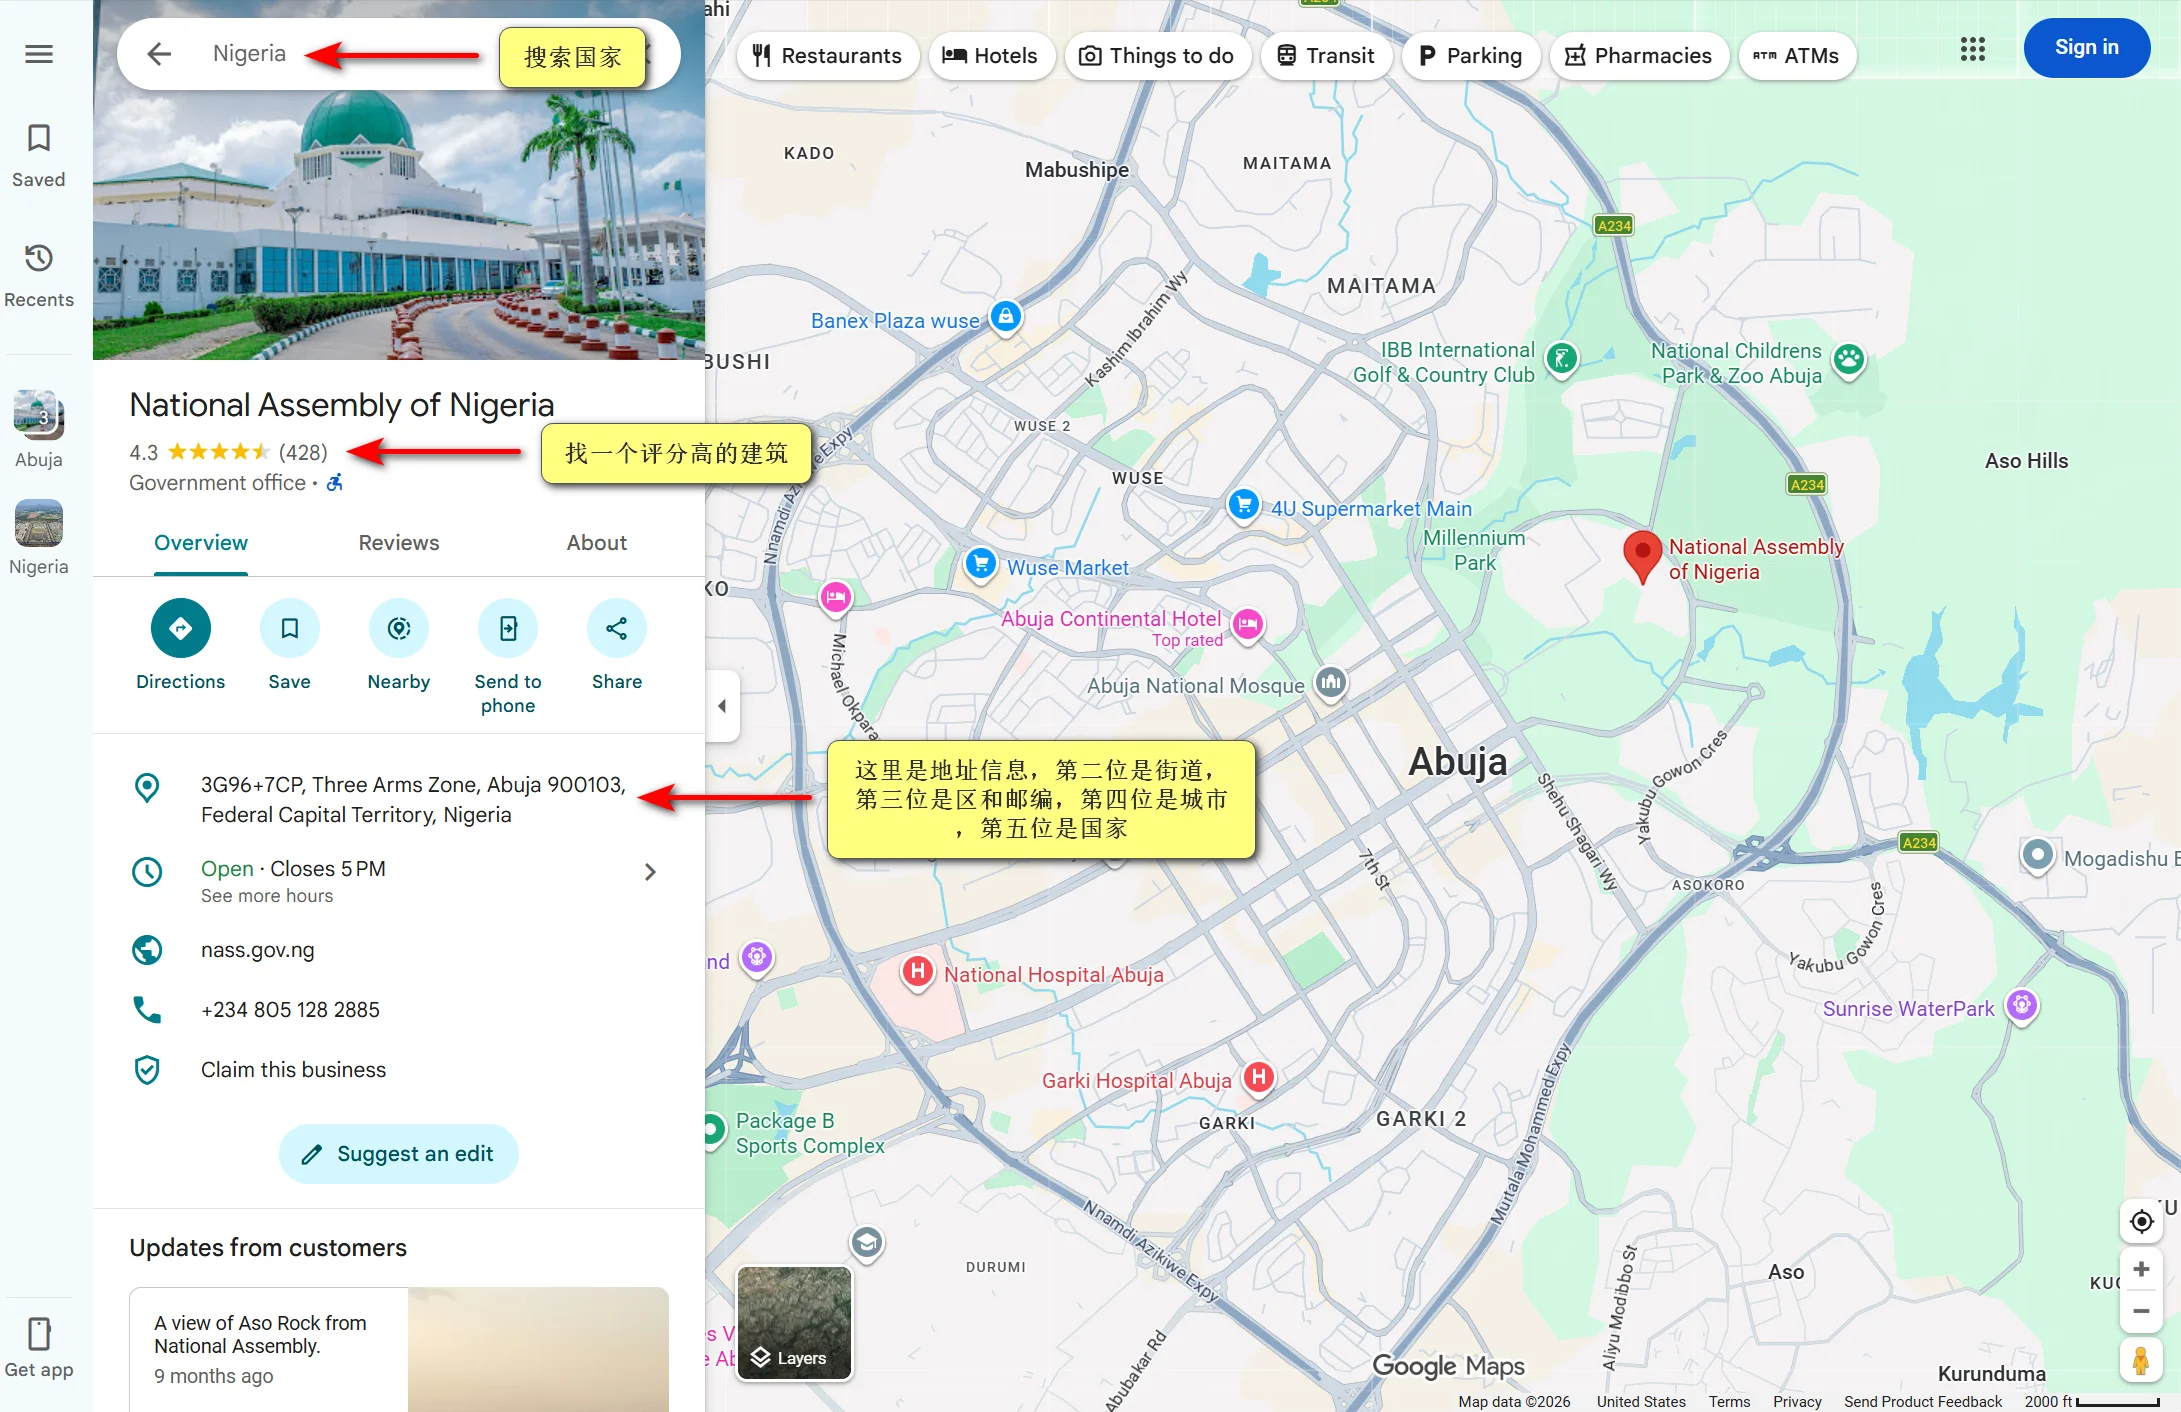
Task: Click the phone number +234 805 128 2885
Action: 290,1010
